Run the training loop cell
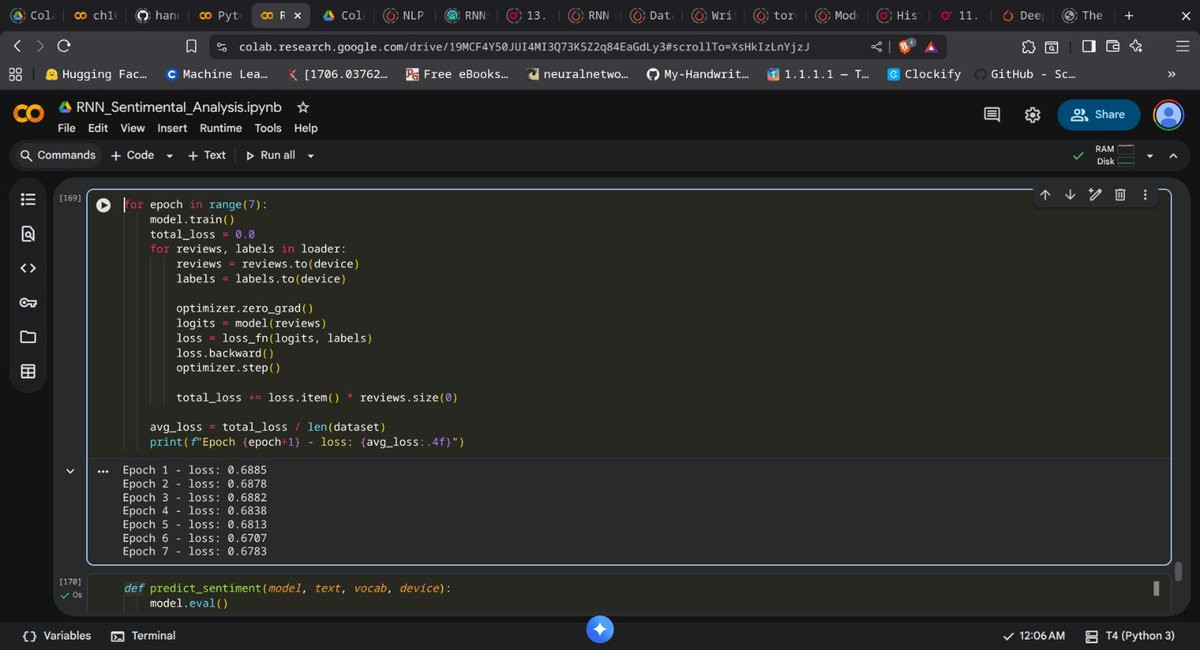This screenshot has width=1200, height=650. pyautogui.click(x=103, y=205)
